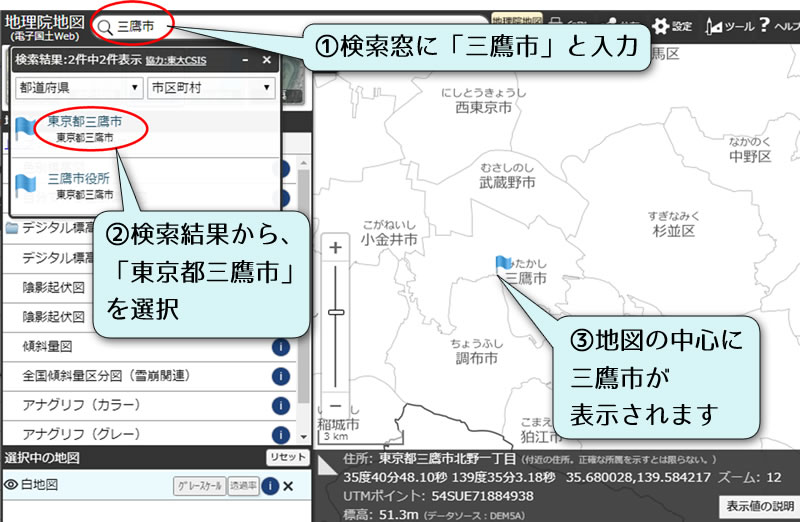Viewport: 800px width, 522px height.
Task: Show info for 傾斜量図 layer
Action: point(281,347)
